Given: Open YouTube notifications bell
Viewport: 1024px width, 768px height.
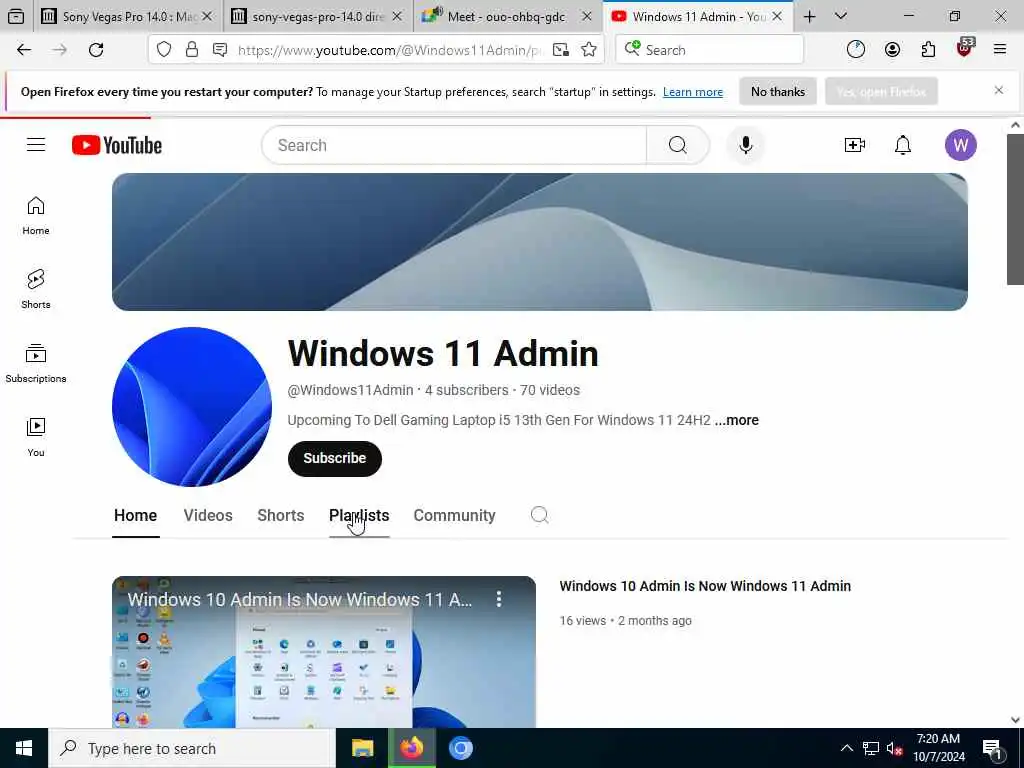Looking at the screenshot, I should (x=903, y=145).
